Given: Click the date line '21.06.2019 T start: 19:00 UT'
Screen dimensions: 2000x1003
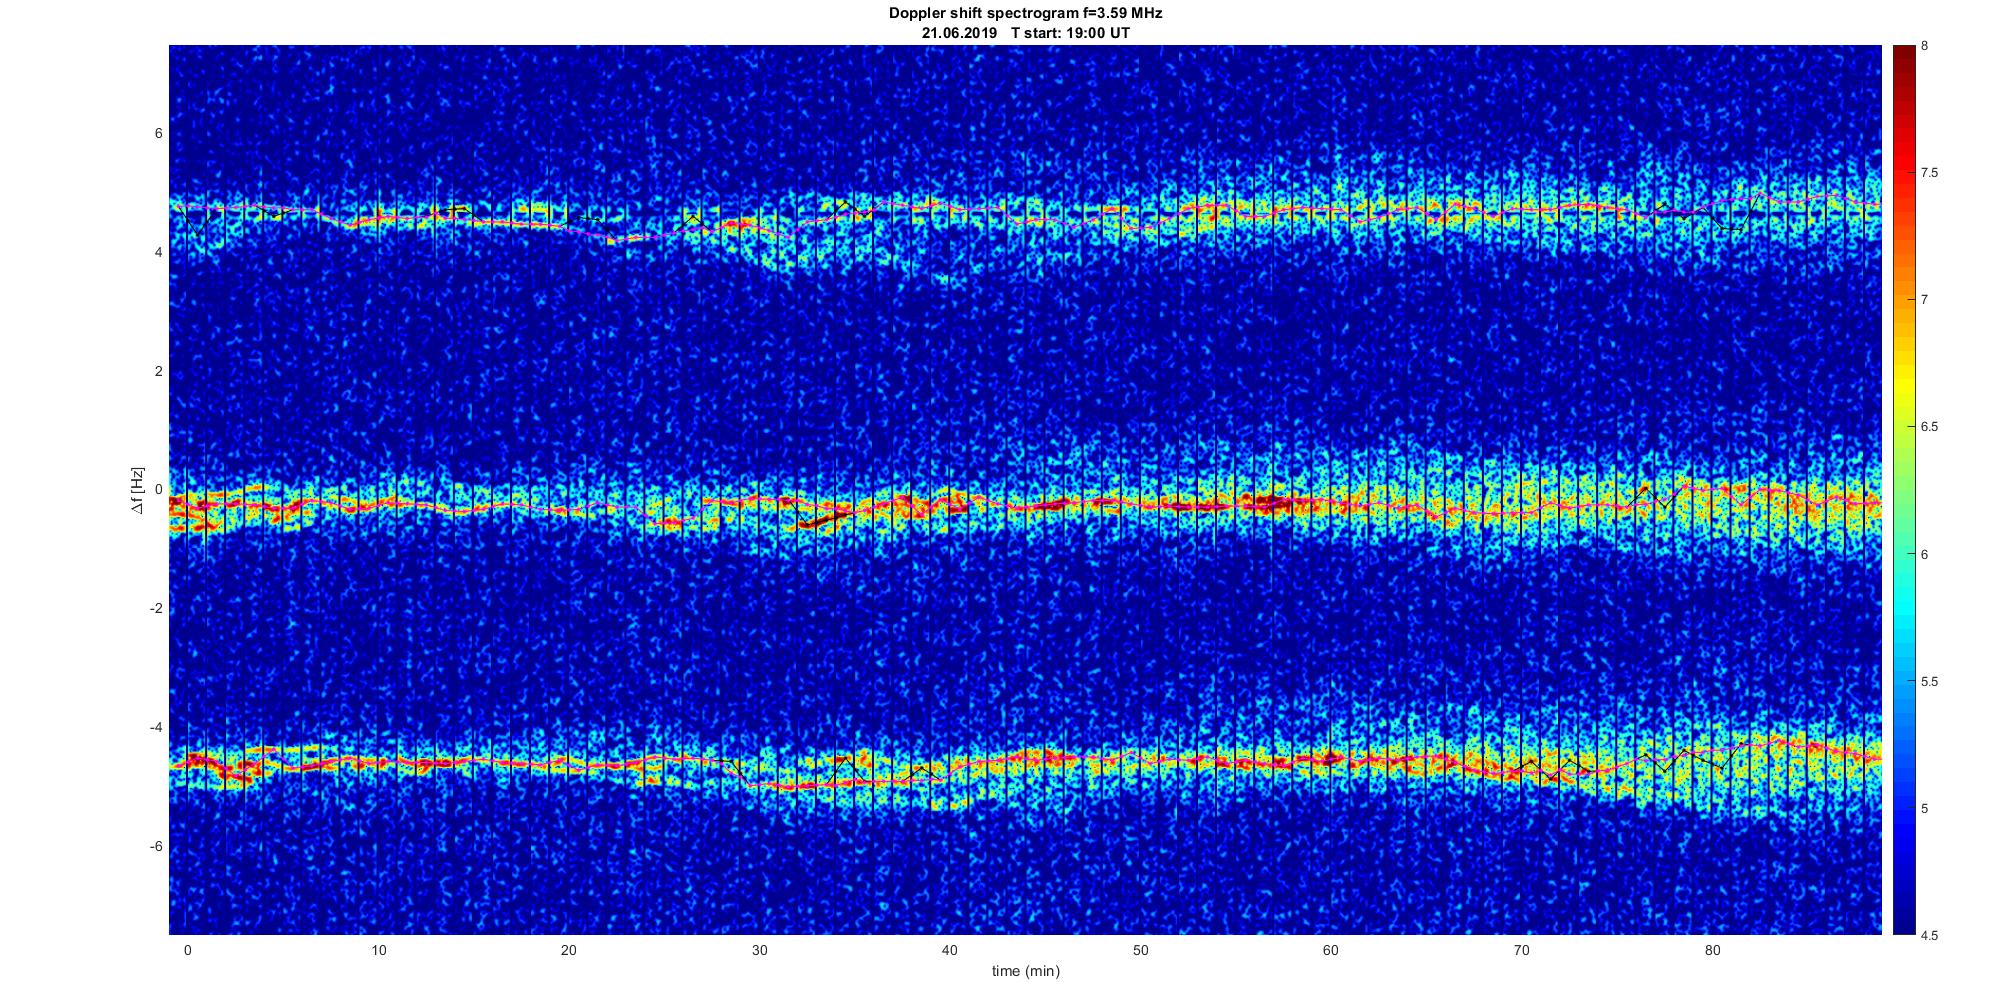Looking at the screenshot, I should [1025, 33].
